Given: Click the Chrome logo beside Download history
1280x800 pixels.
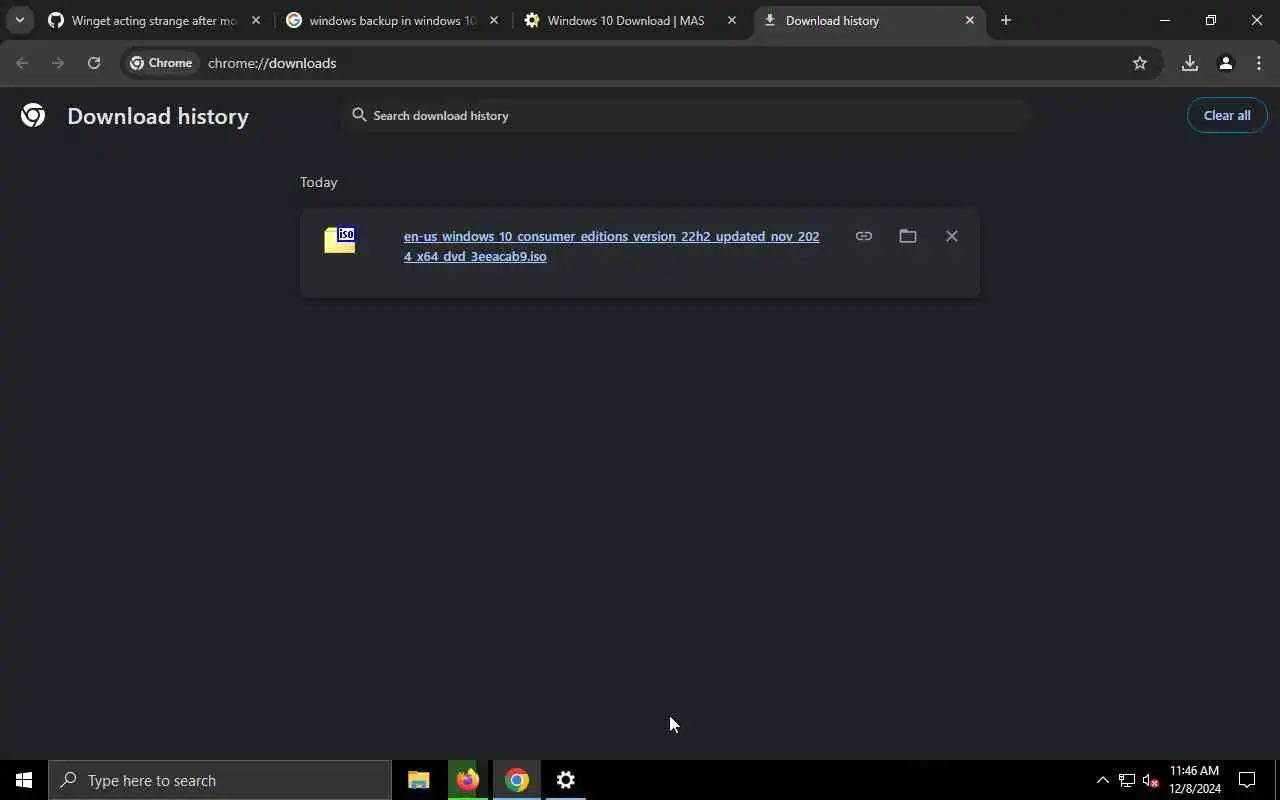Looking at the screenshot, I should (x=33, y=116).
